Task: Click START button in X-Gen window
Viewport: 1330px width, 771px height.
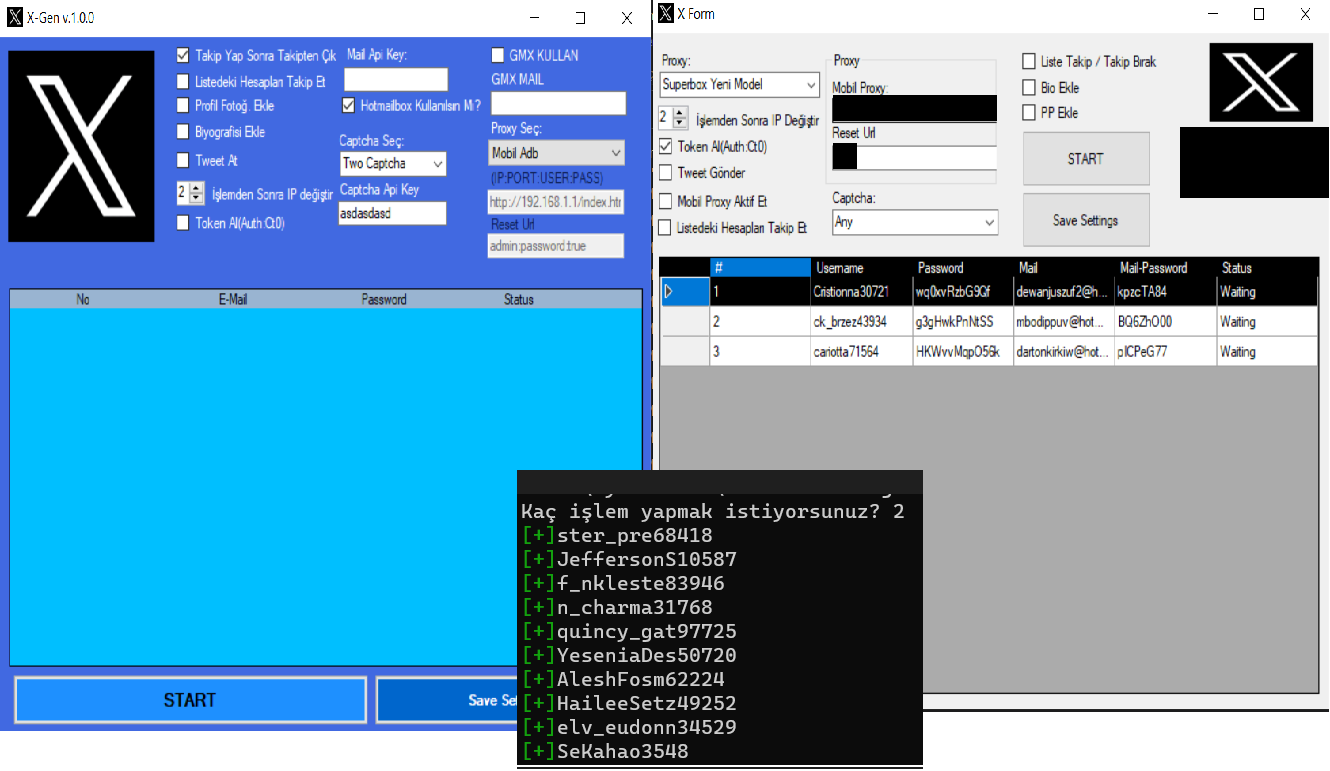Action: (190, 700)
